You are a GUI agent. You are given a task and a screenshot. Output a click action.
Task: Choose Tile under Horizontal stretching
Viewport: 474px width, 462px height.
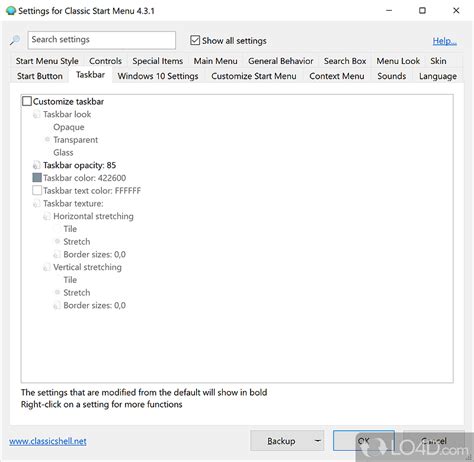70,229
